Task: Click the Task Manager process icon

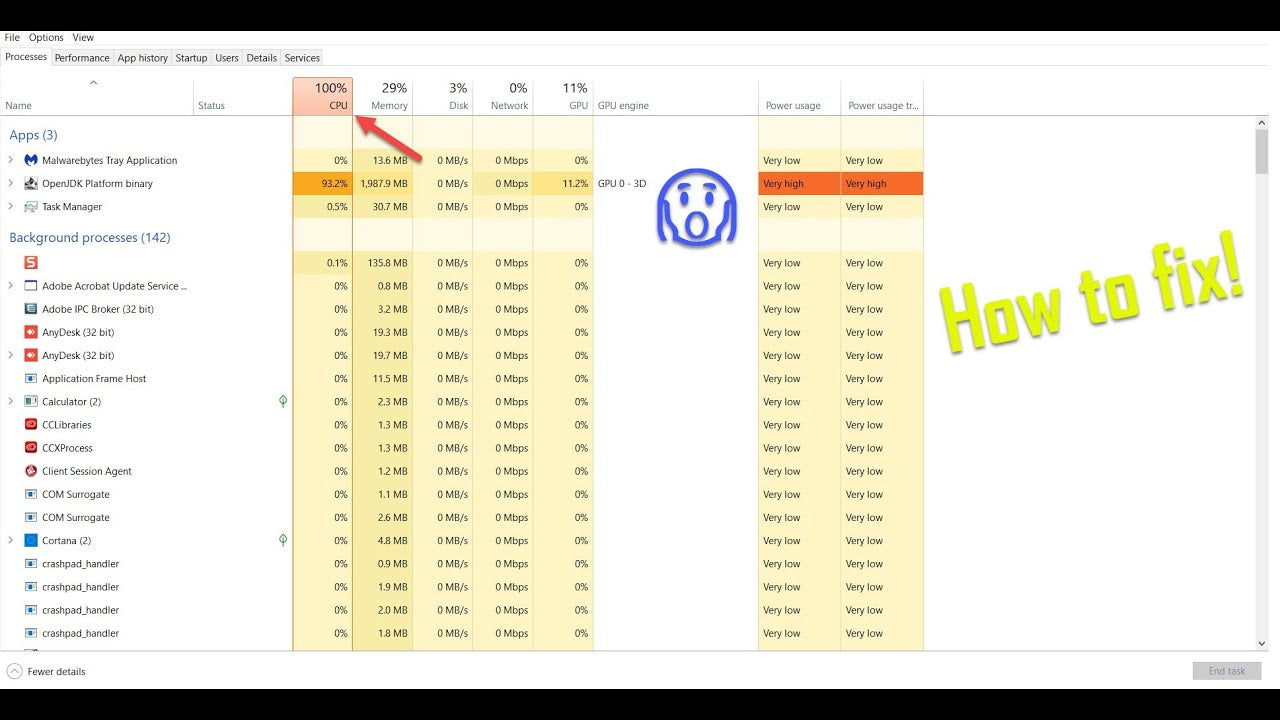Action: click(x=30, y=207)
